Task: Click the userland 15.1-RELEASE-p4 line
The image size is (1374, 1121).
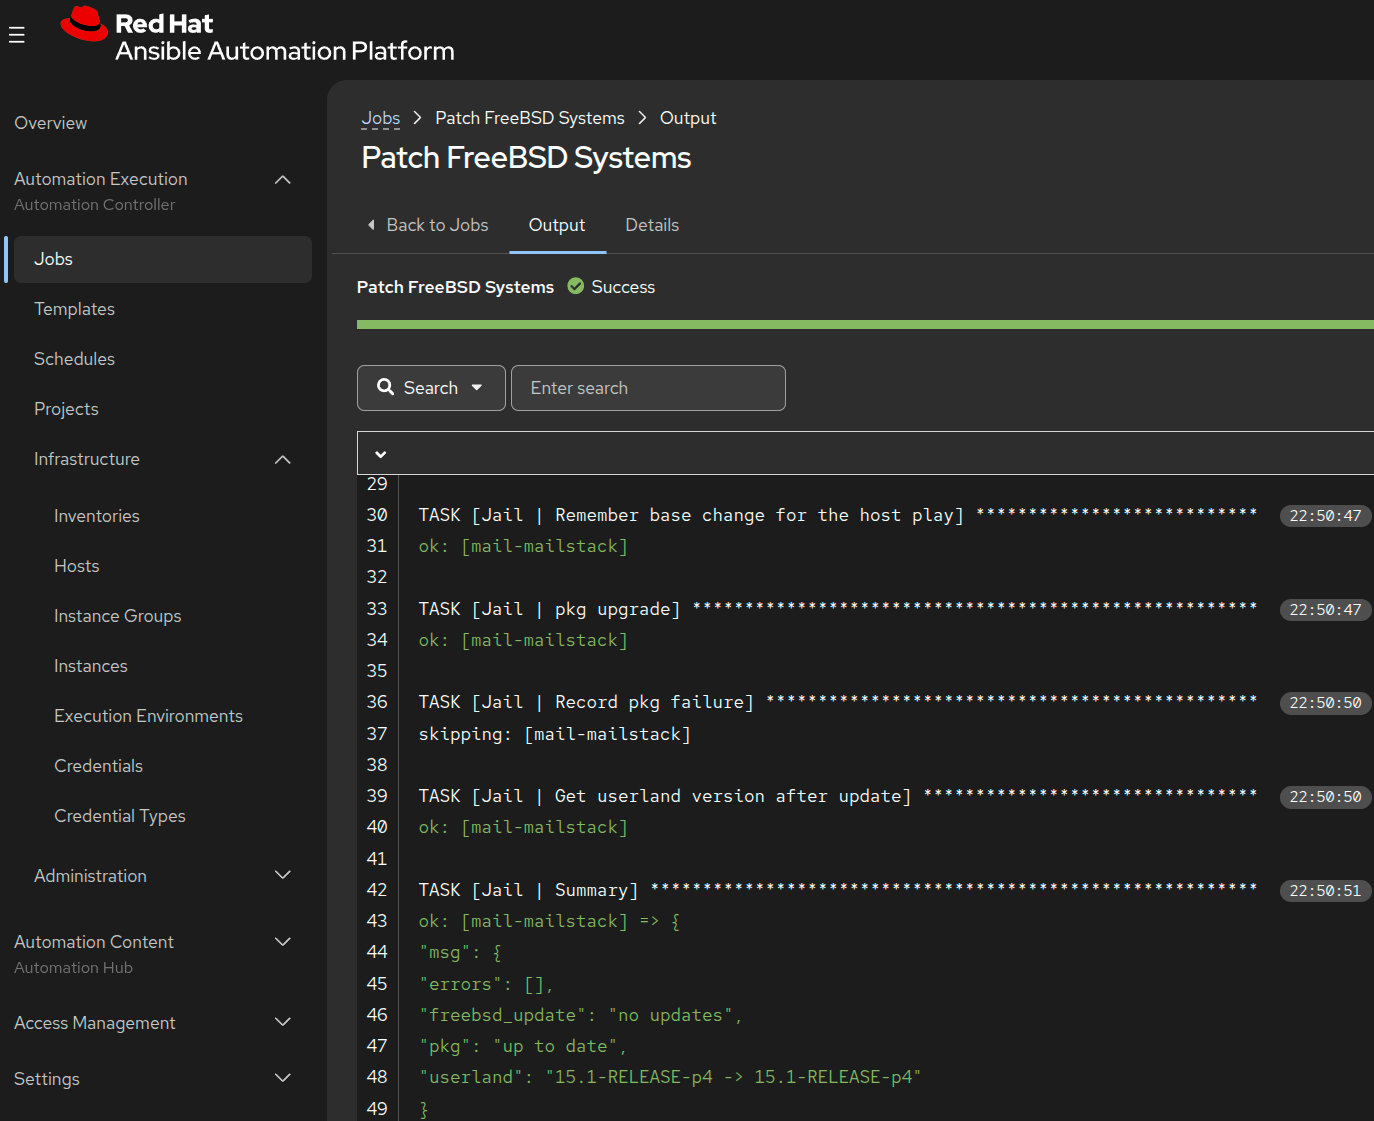Action: point(670,1077)
